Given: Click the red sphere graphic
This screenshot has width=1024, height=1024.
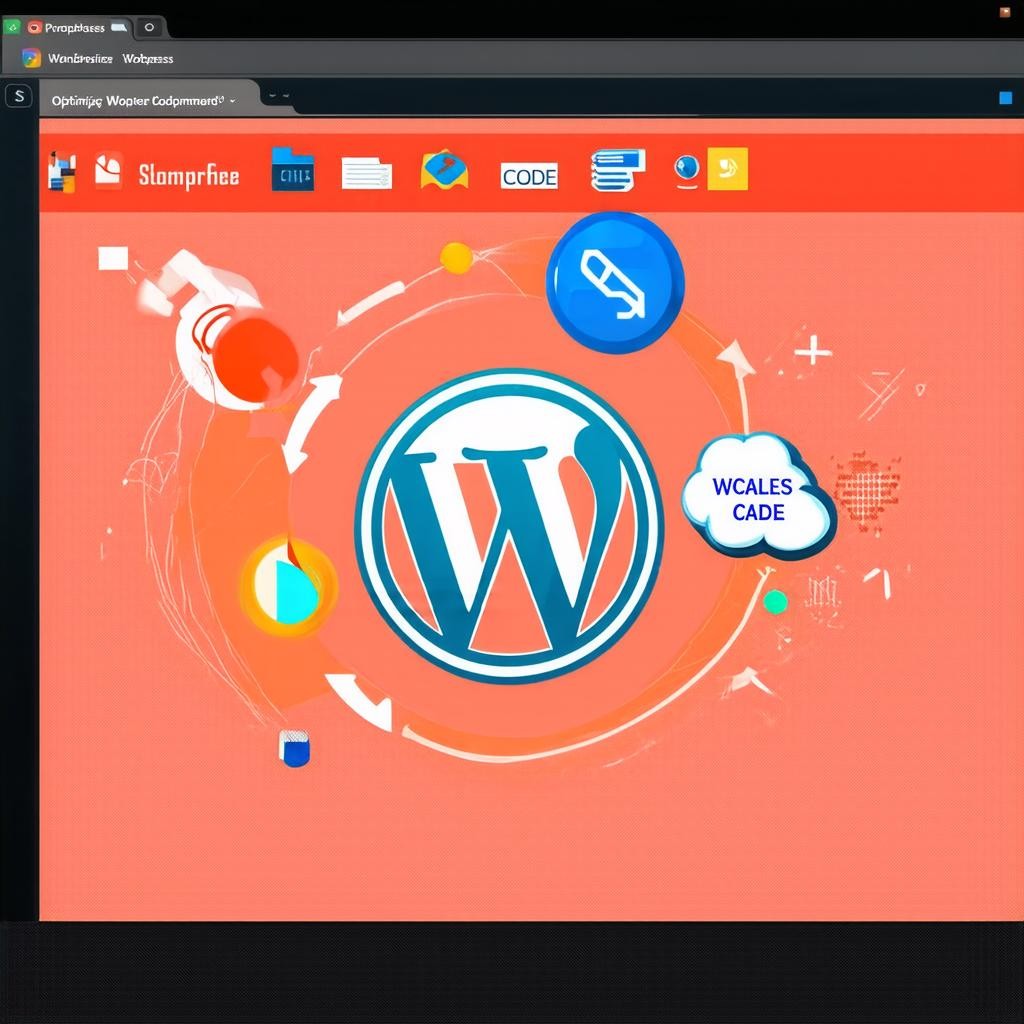Looking at the screenshot, I should (257, 357).
